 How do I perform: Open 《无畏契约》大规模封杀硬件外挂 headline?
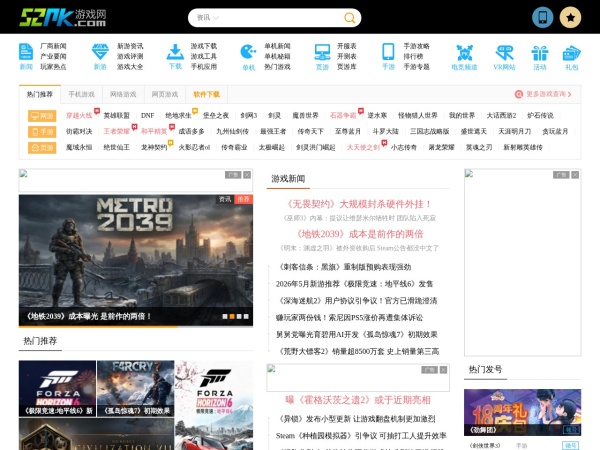point(359,204)
